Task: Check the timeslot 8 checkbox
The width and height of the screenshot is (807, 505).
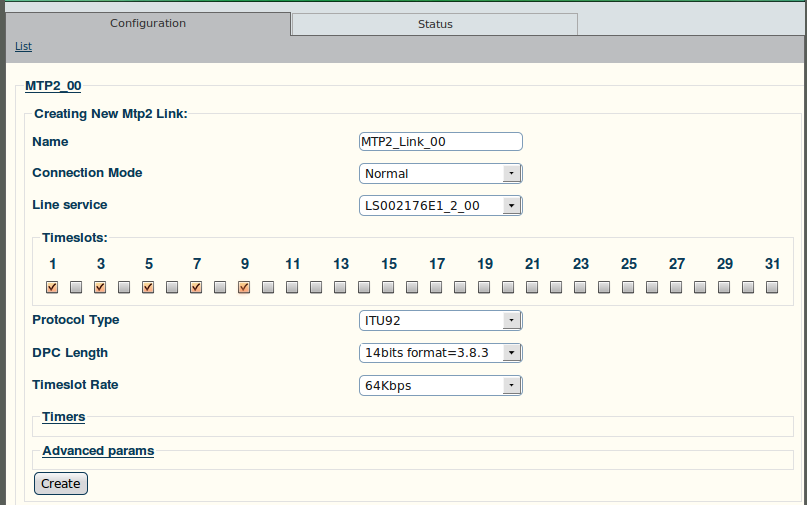Action: point(220,287)
